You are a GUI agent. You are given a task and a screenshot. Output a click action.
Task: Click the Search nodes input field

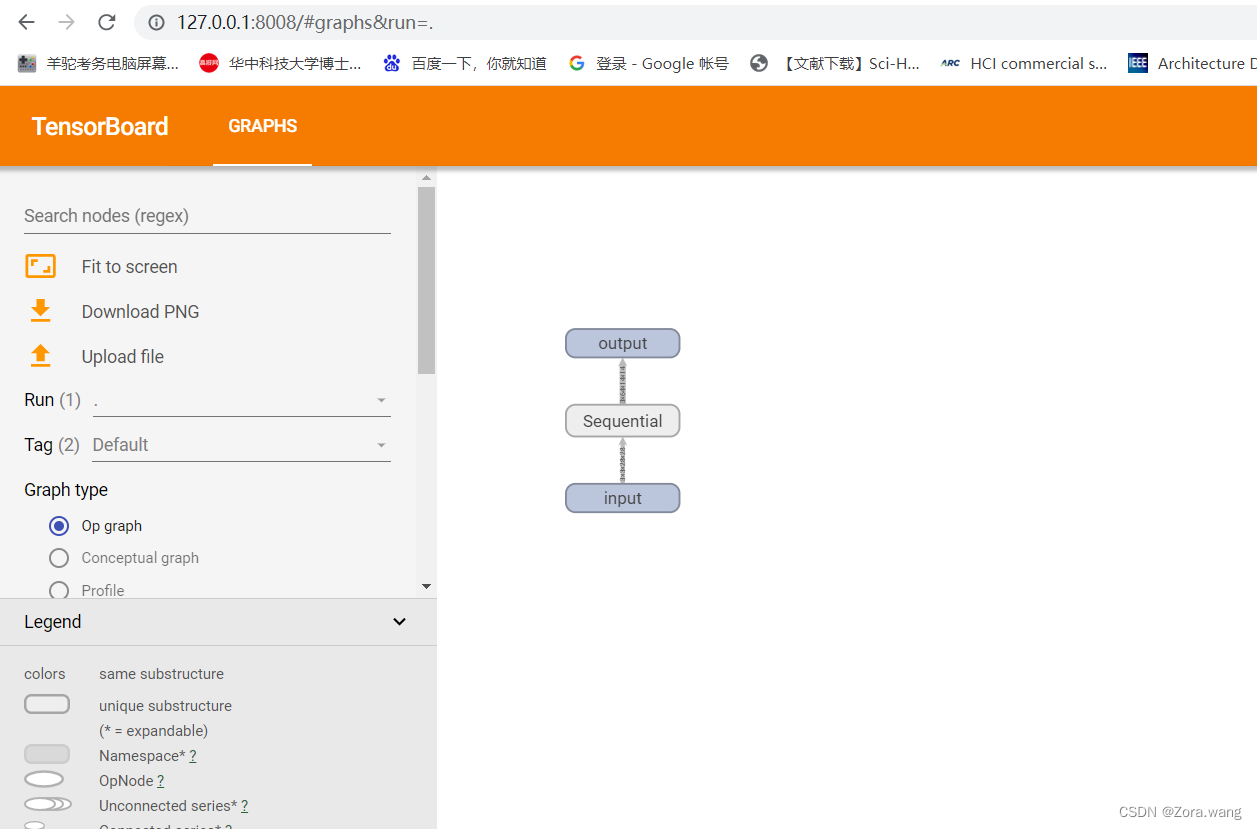(x=150, y=216)
